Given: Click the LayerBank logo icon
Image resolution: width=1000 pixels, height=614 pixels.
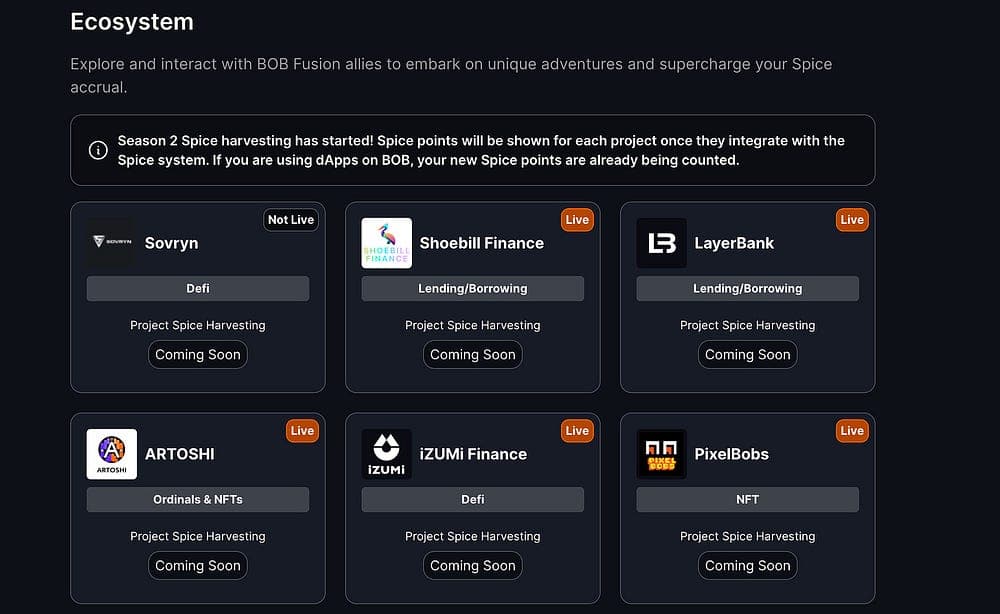Looking at the screenshot, I should [661, 243].
